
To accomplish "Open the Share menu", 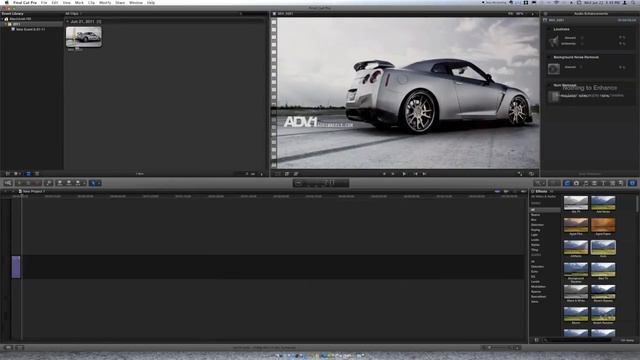I will click(x=120, y=2).
